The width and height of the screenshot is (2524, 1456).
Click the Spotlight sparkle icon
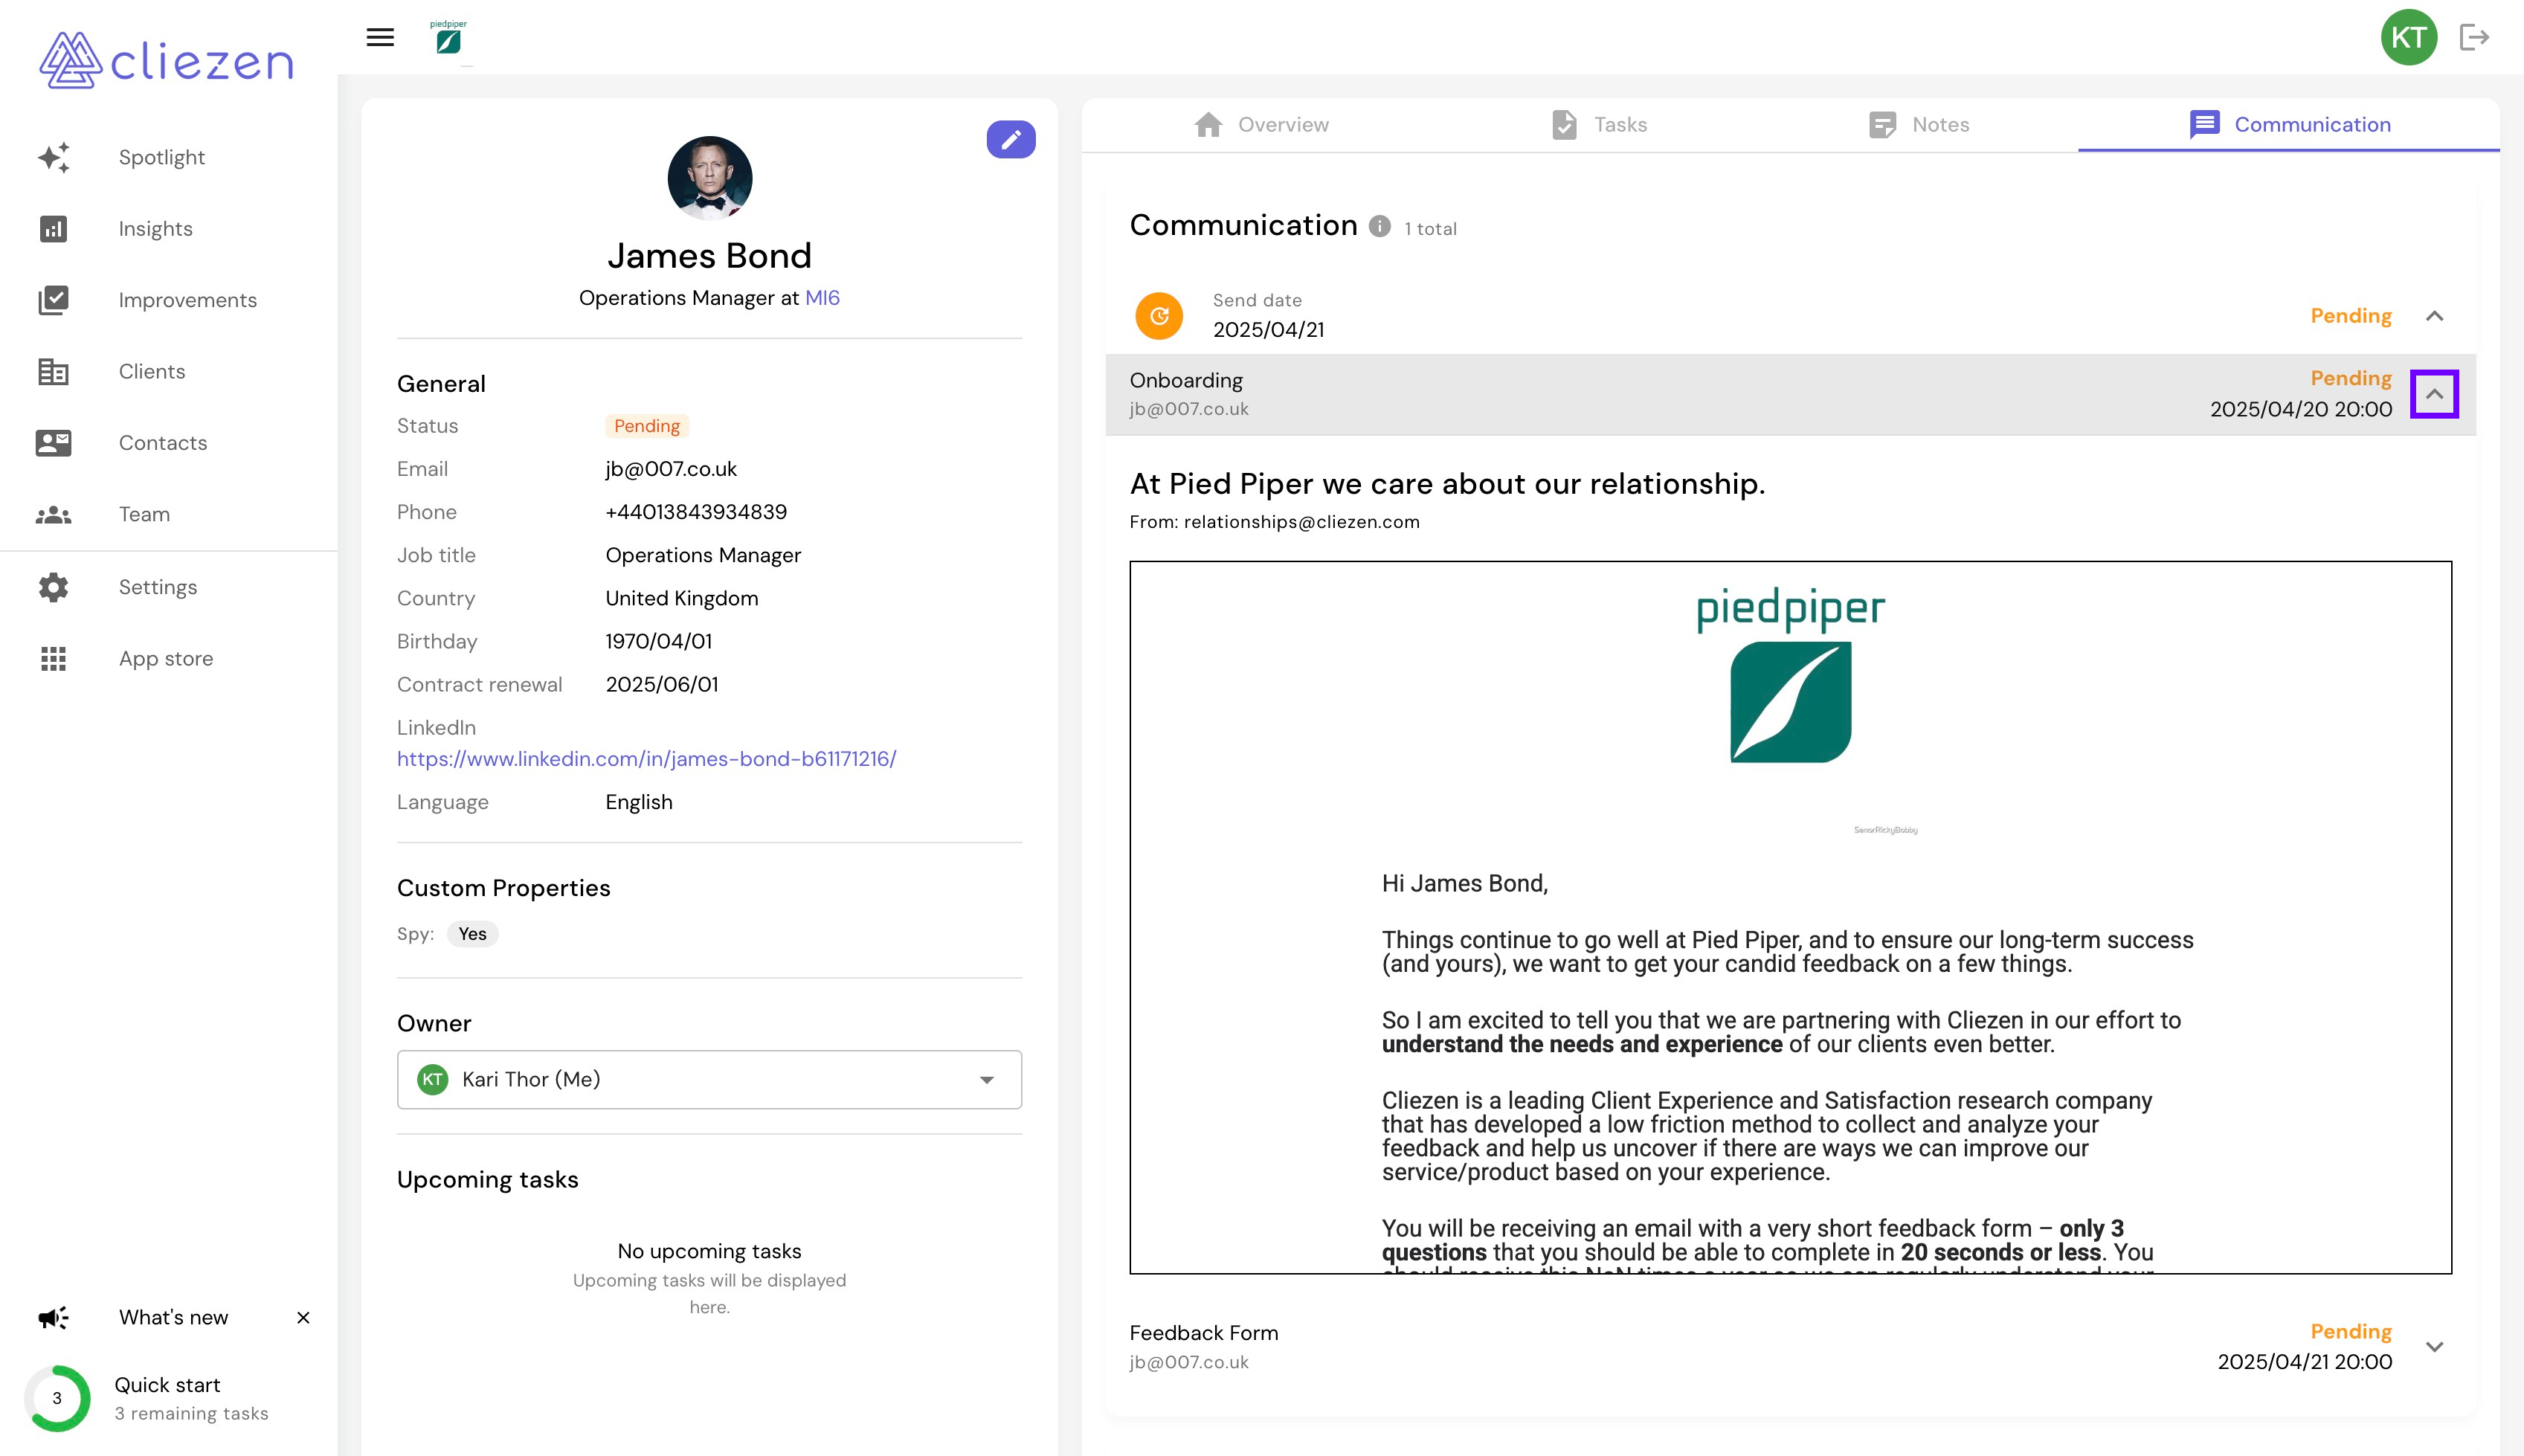pyautogui.click(x=54, y=157)
